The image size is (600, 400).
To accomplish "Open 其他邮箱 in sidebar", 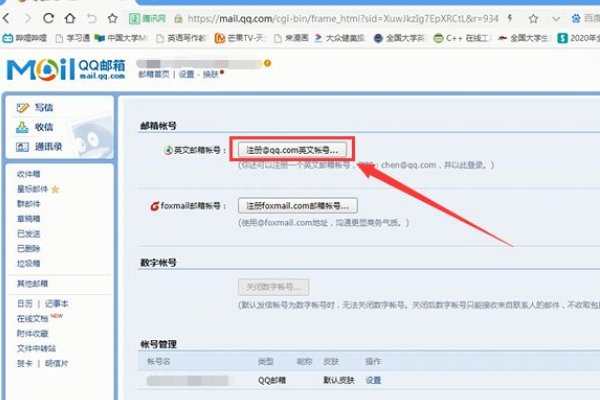I will pos(33,284).
